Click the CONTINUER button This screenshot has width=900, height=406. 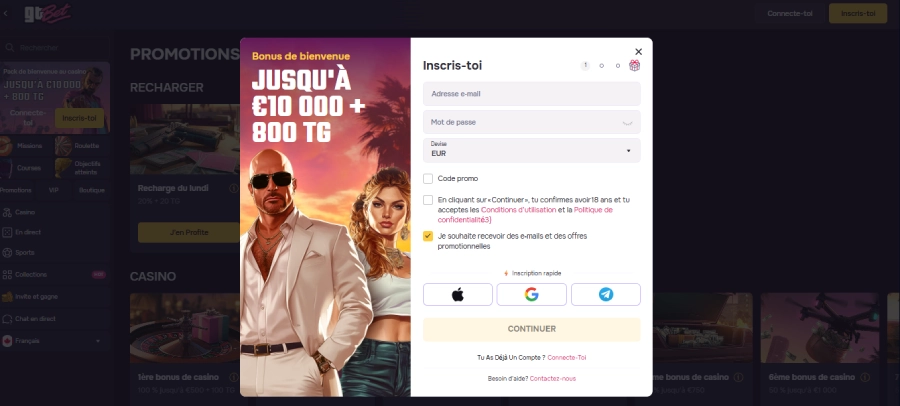[532, 329]
